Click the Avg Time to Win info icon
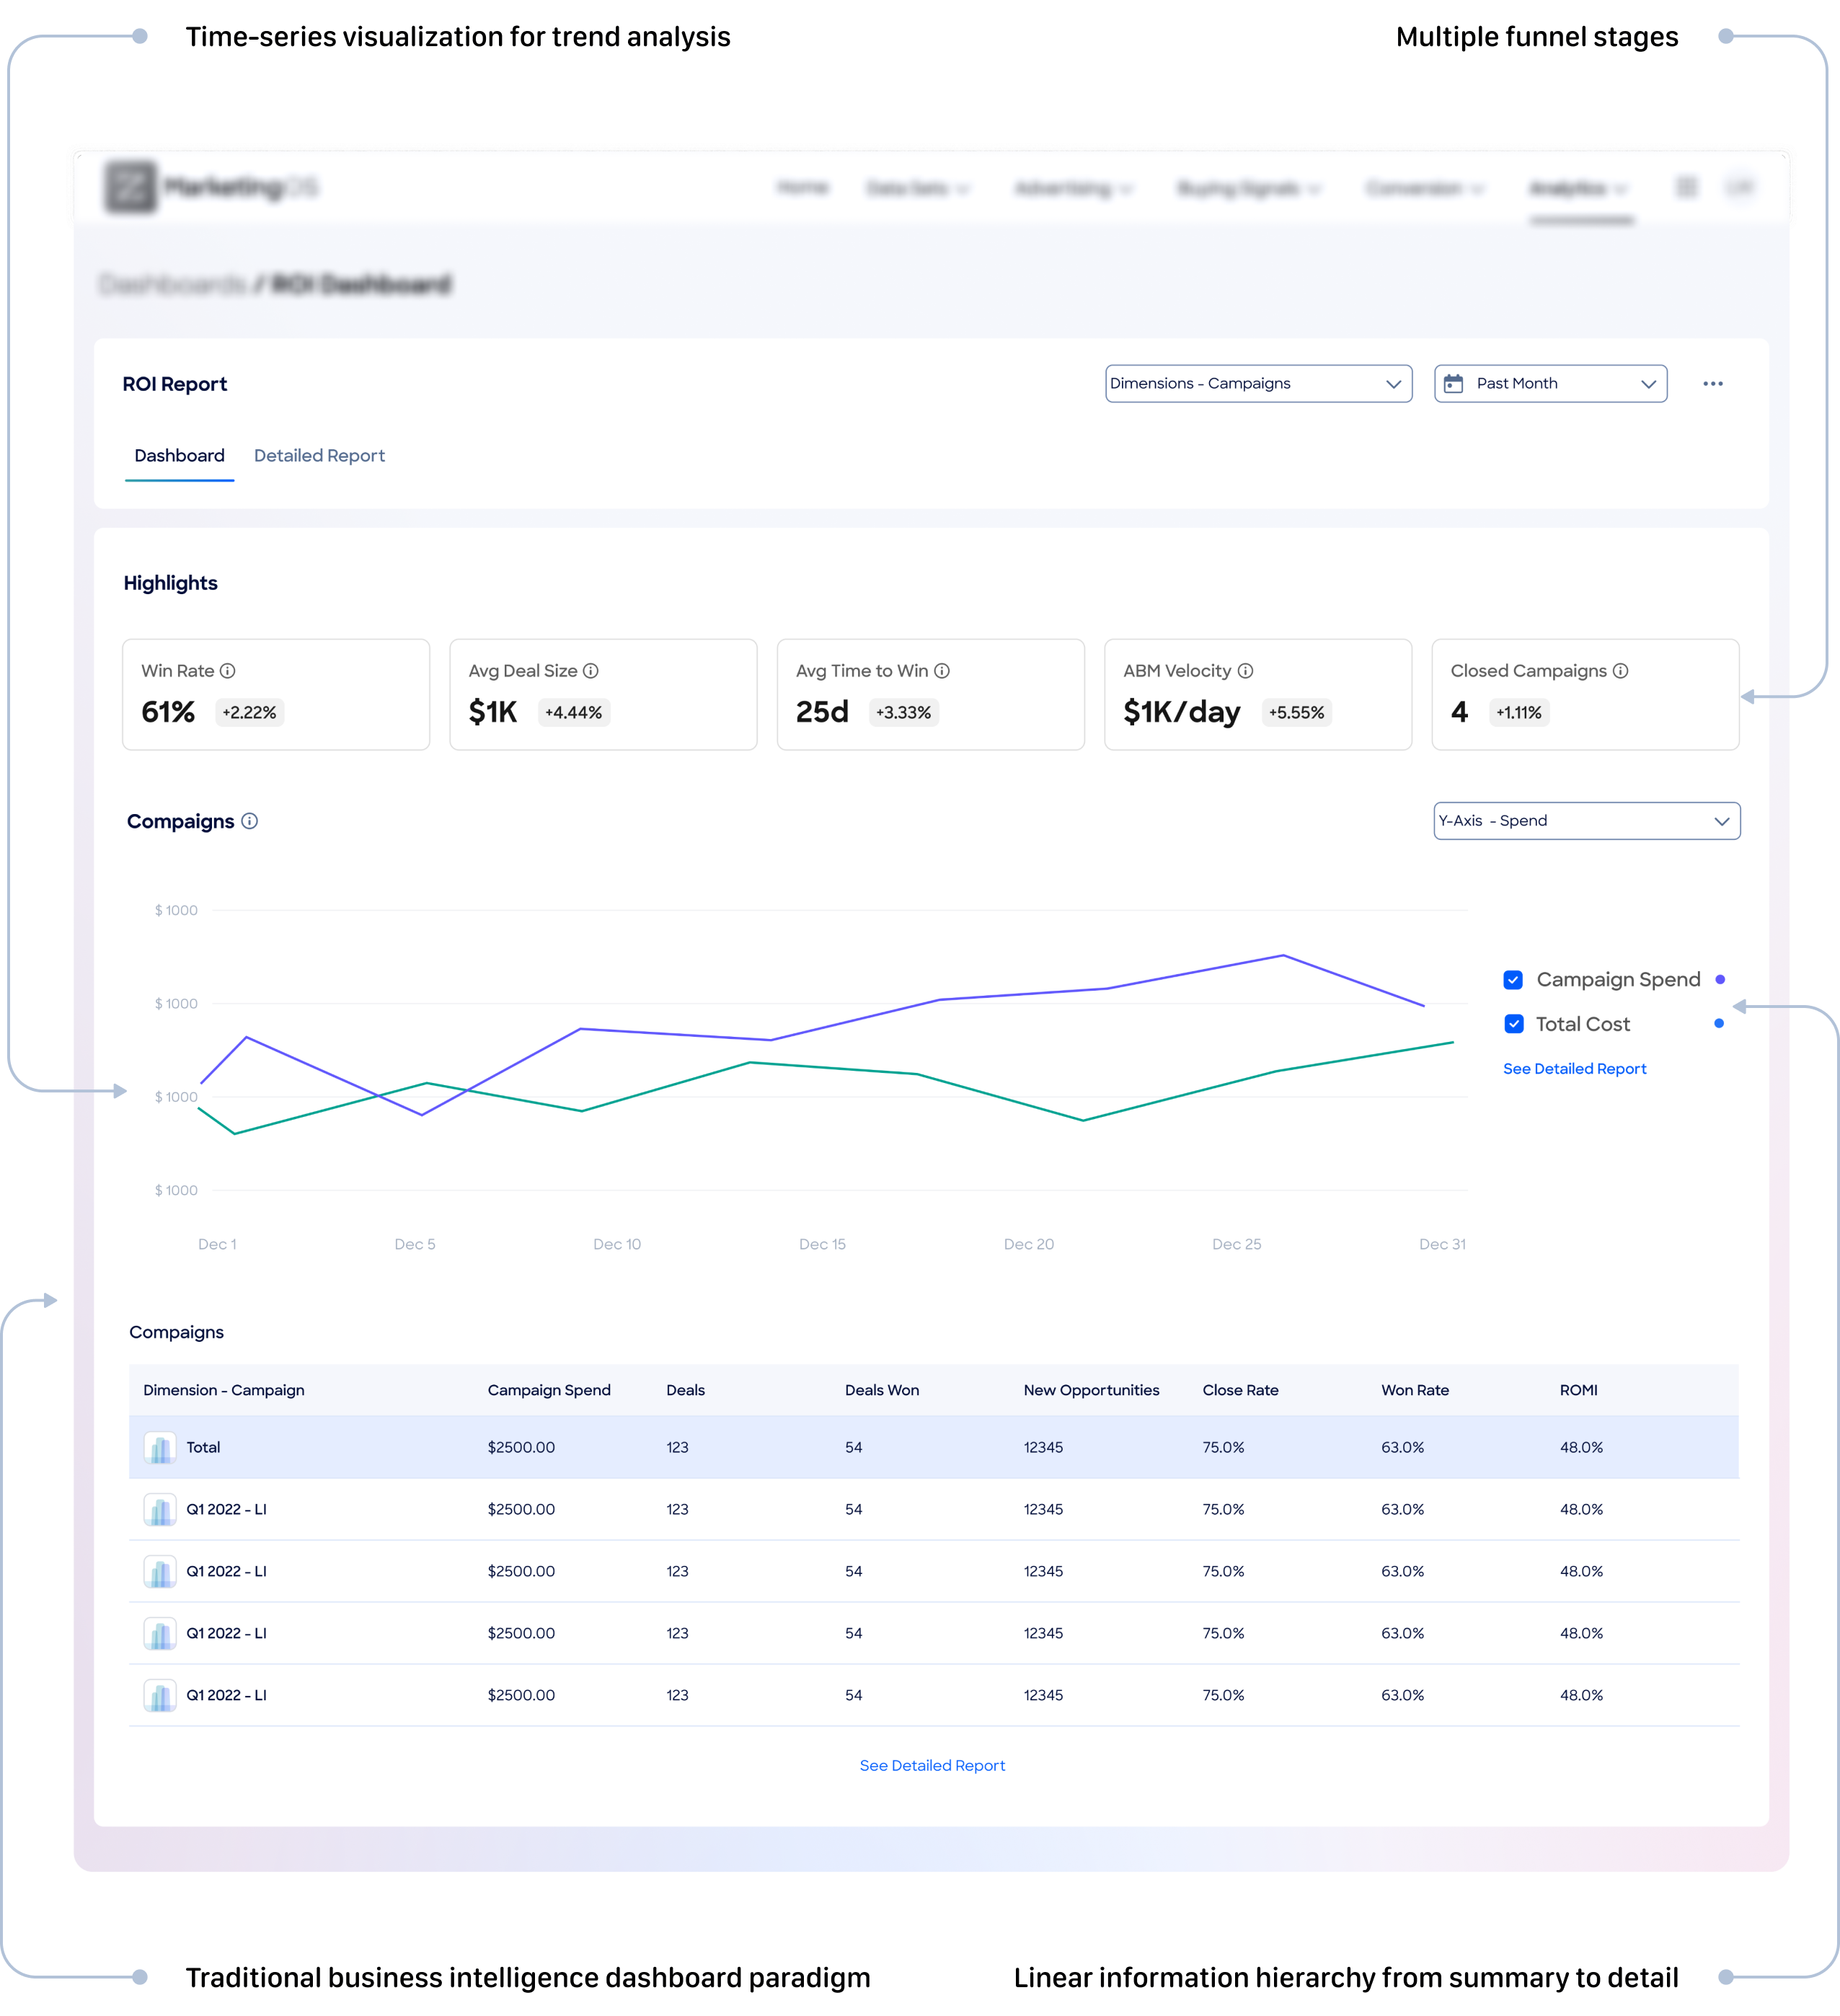Screen dimensions: 1840x2016 942,671
